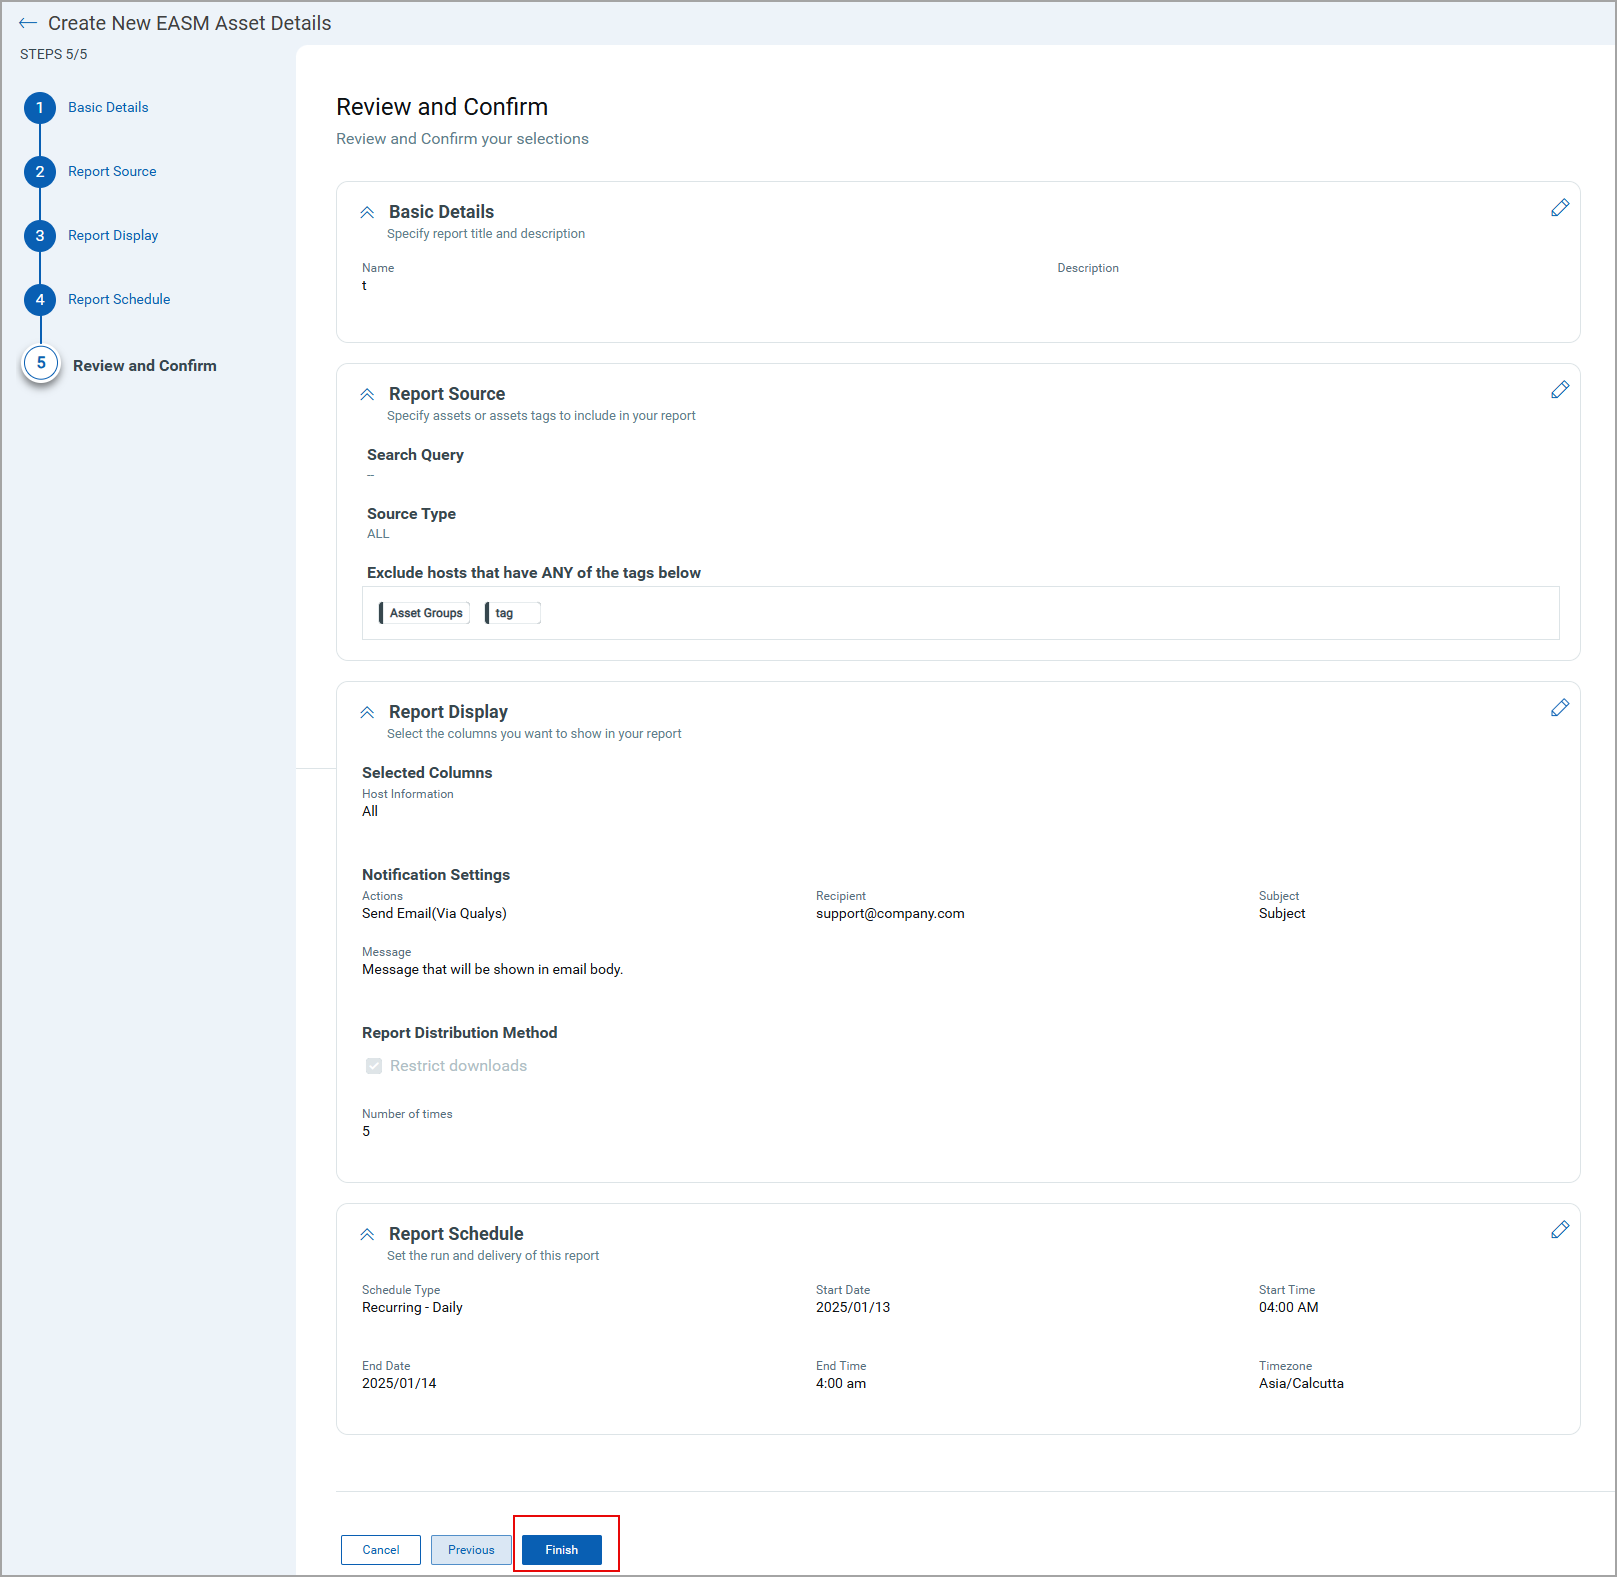
Task: Collapse the Report Display section
Action: click(367, 711)
